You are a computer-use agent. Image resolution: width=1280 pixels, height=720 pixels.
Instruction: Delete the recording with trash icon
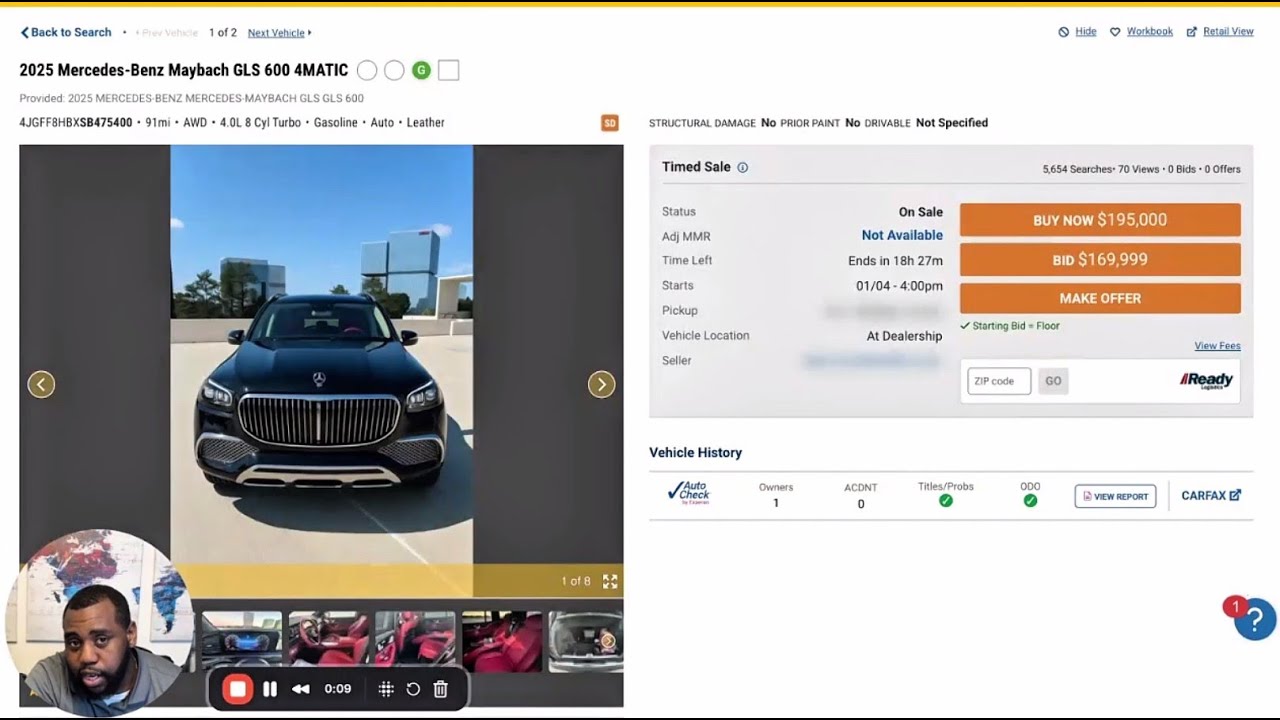(x=440, y=689)
